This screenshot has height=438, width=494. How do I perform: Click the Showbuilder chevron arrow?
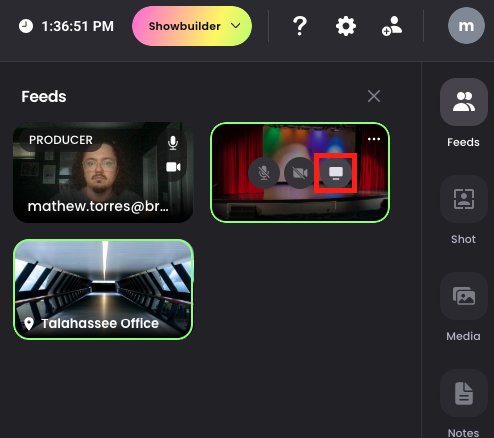coord(236,26)
